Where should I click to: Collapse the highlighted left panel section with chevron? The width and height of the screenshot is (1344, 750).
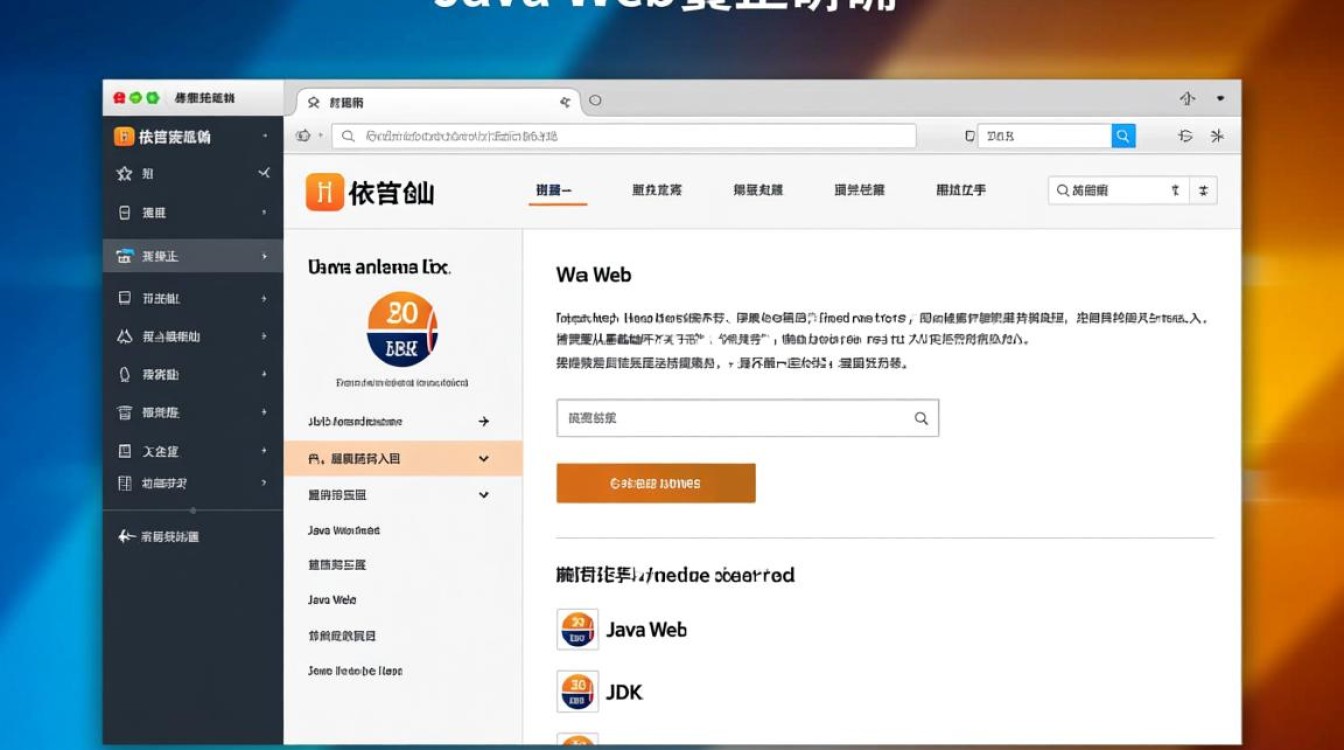484,458
